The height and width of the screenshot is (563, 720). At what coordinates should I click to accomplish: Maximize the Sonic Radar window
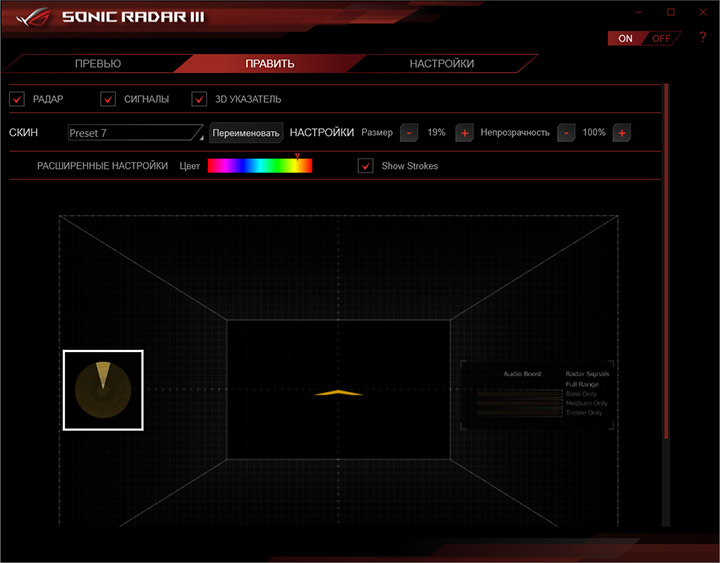(x=671, y=12)
